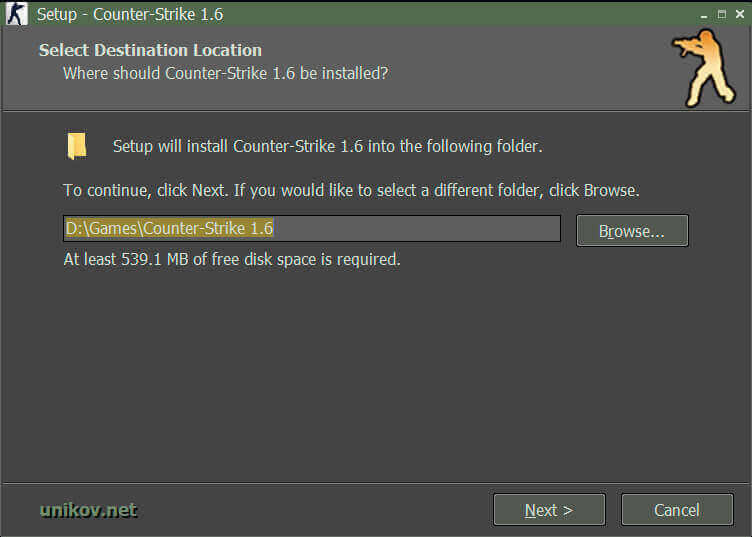Screen dimensions: 752x537
Task: Click the unikov.net watermark text
Action: coord(88,510)
